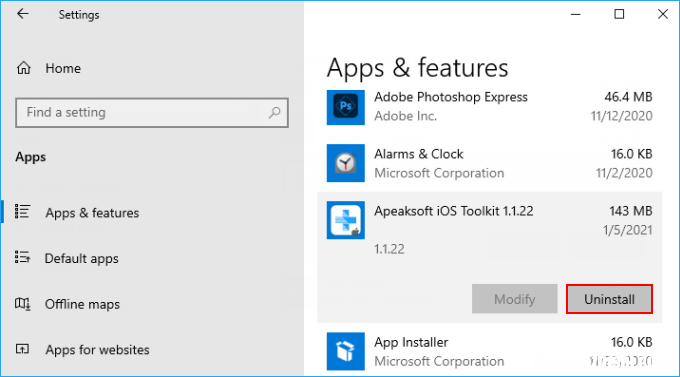Viewport: 680px width, 377px height.
Task: Click the 143 MB size value
Action: click(x=631, y=211)
